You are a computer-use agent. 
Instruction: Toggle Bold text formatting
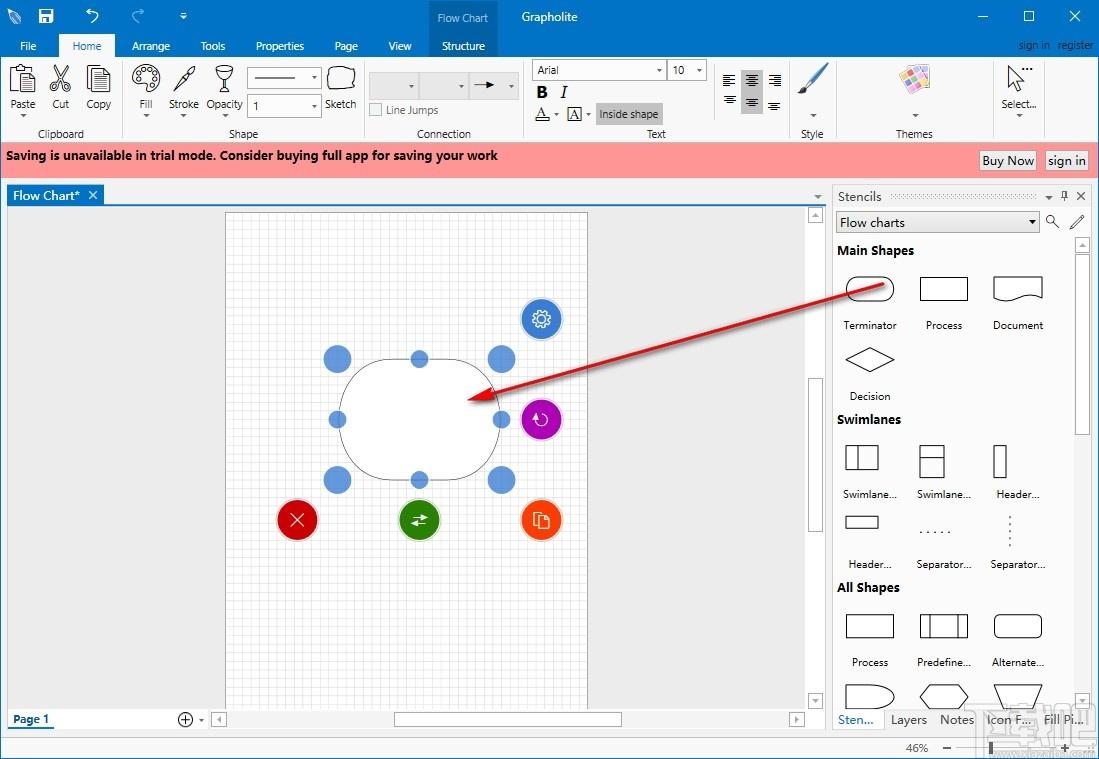tap(542, 92)
